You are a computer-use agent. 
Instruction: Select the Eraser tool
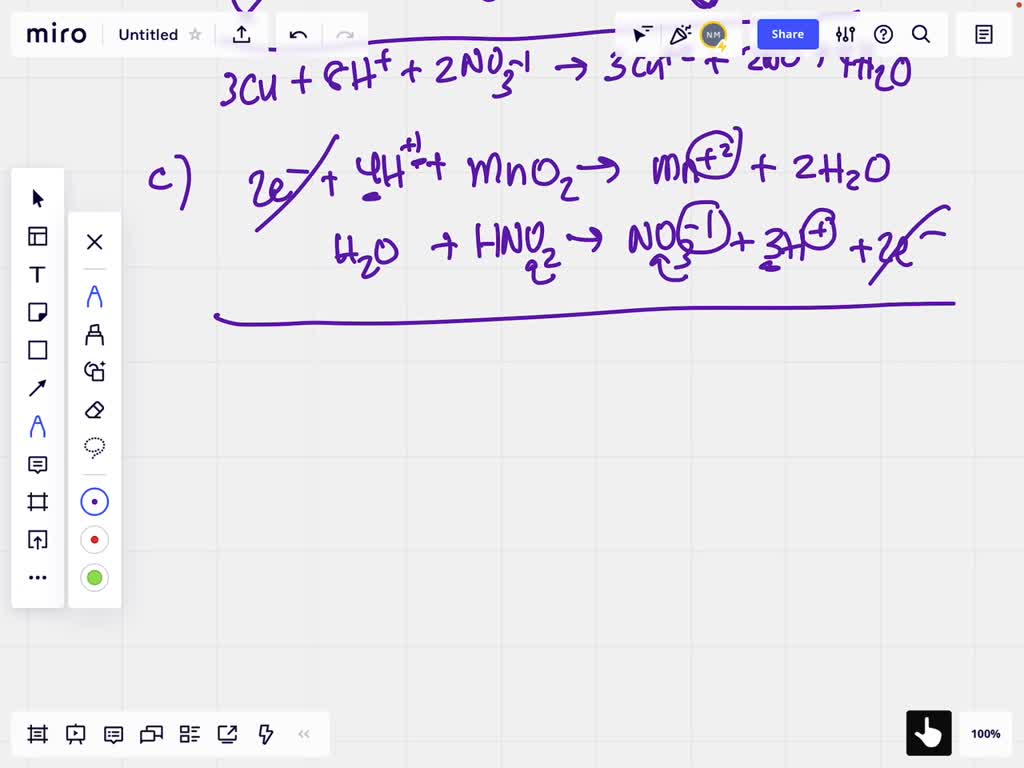pyautogui.click(x=94, y=410)
